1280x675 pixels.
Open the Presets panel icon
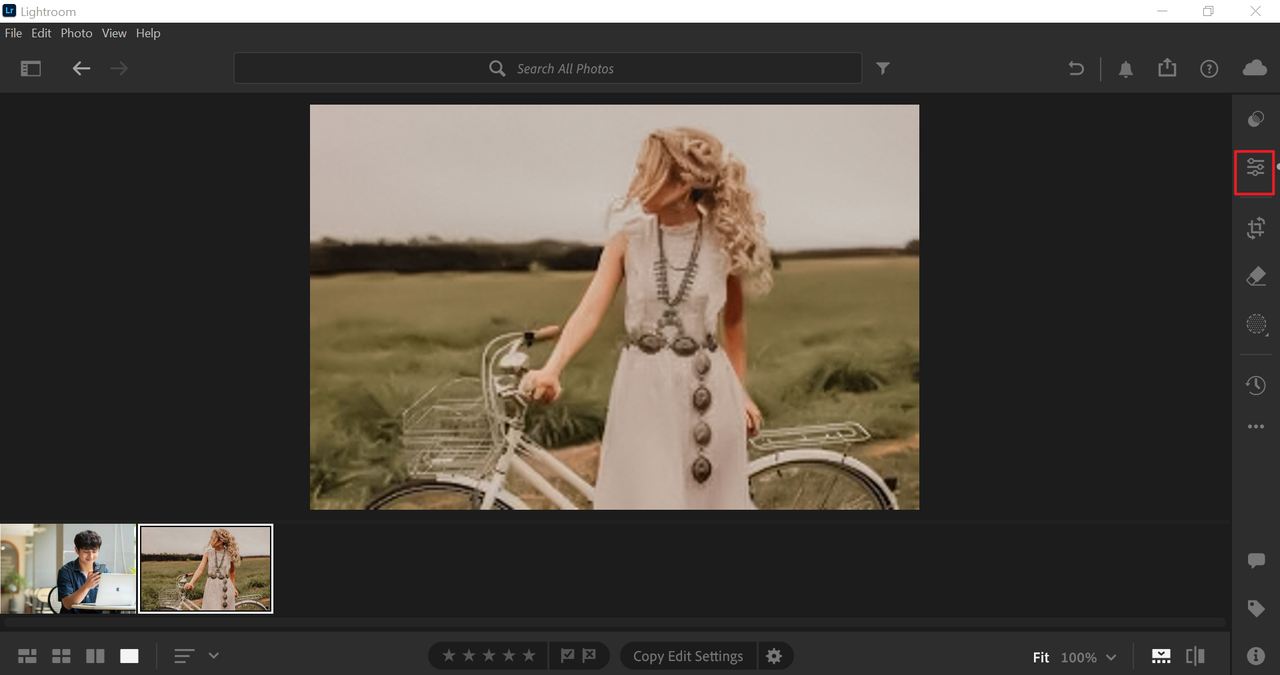[1256, 120]
